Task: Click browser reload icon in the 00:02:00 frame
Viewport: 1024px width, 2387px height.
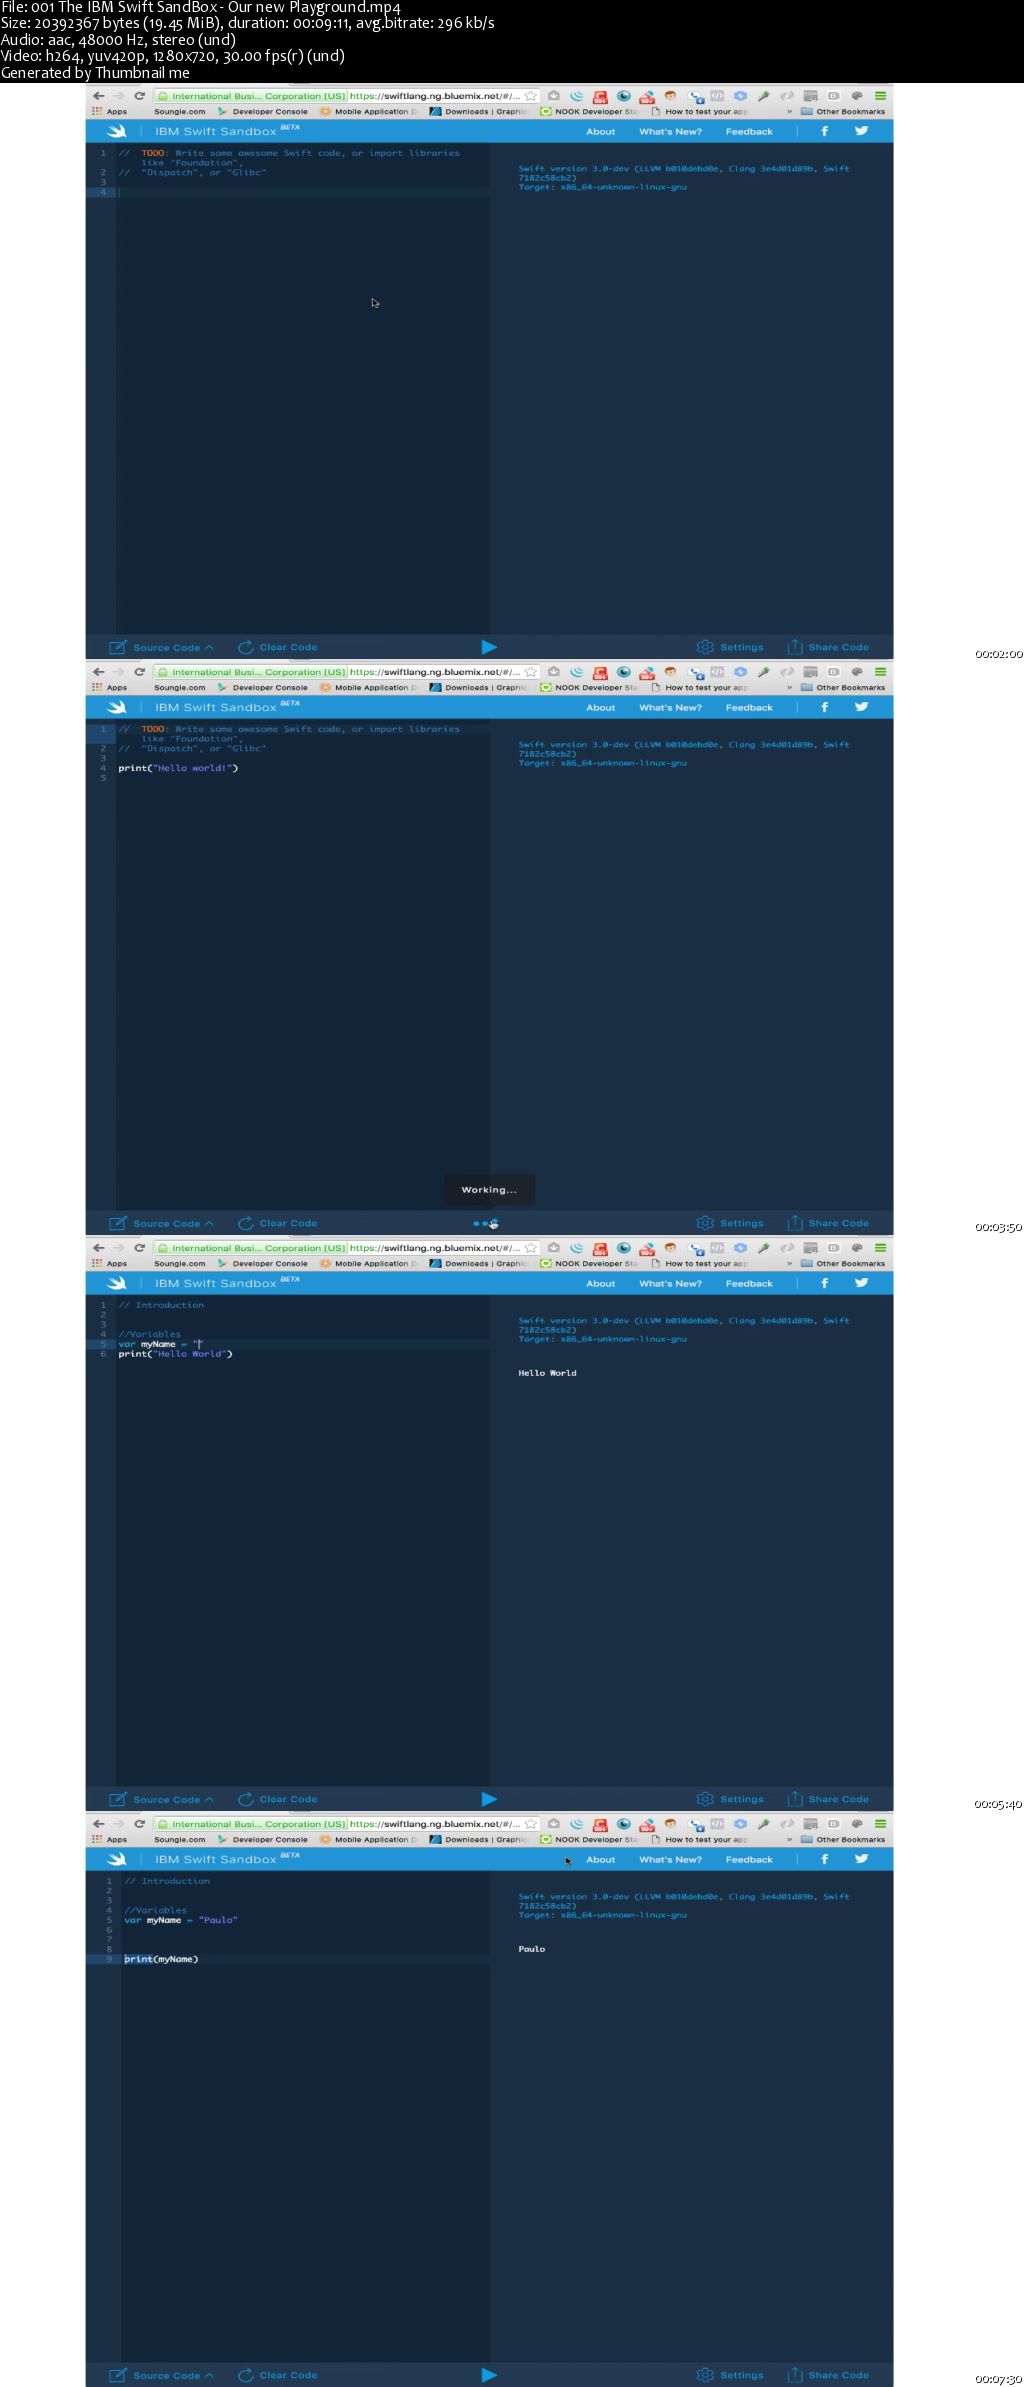Action: click(x=139, y=96)
